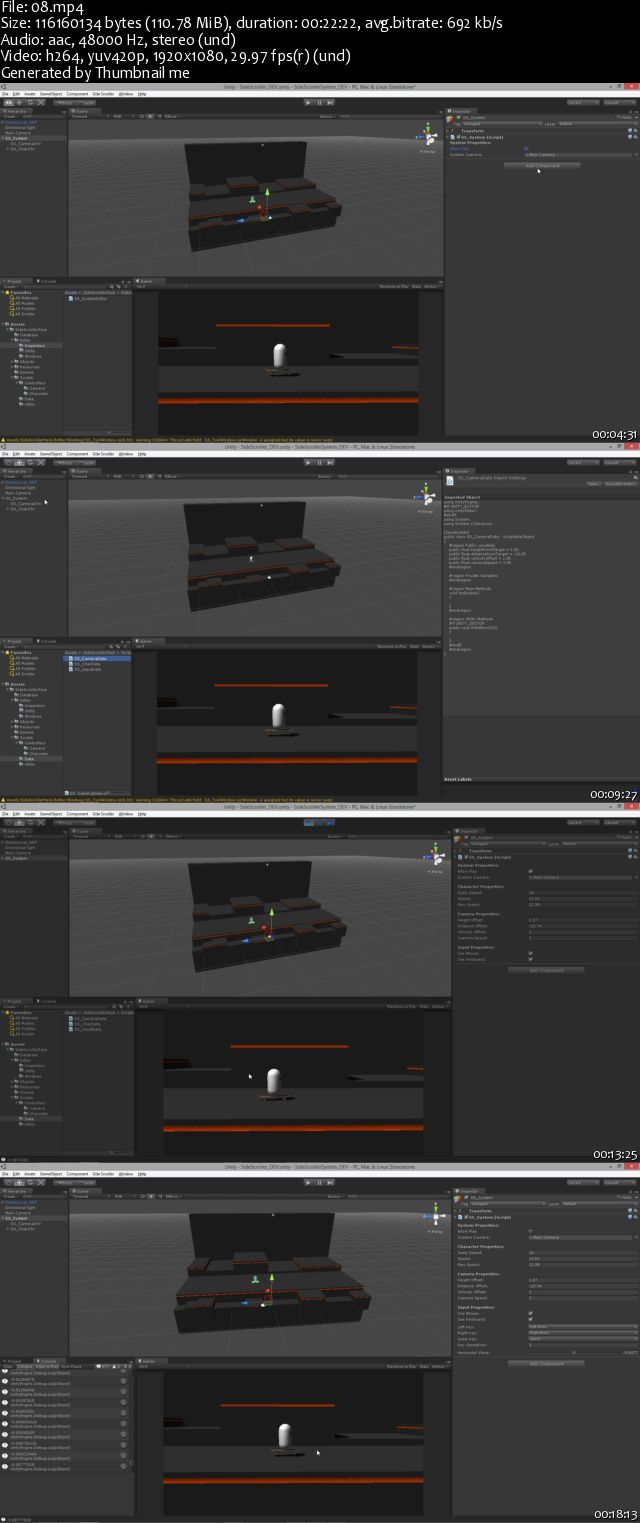Select Move tool in the 00:04:31 frame

19,102
